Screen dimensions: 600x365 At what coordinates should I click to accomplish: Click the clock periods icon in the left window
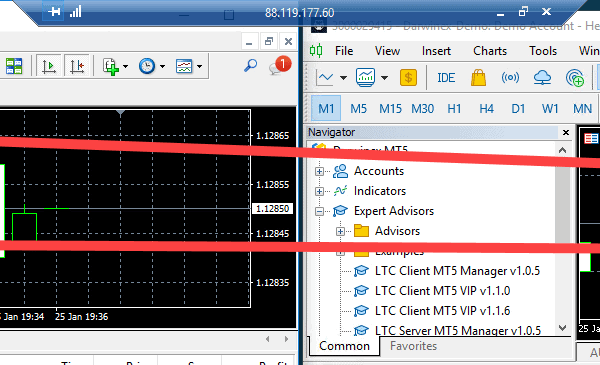tap(147, 67)
